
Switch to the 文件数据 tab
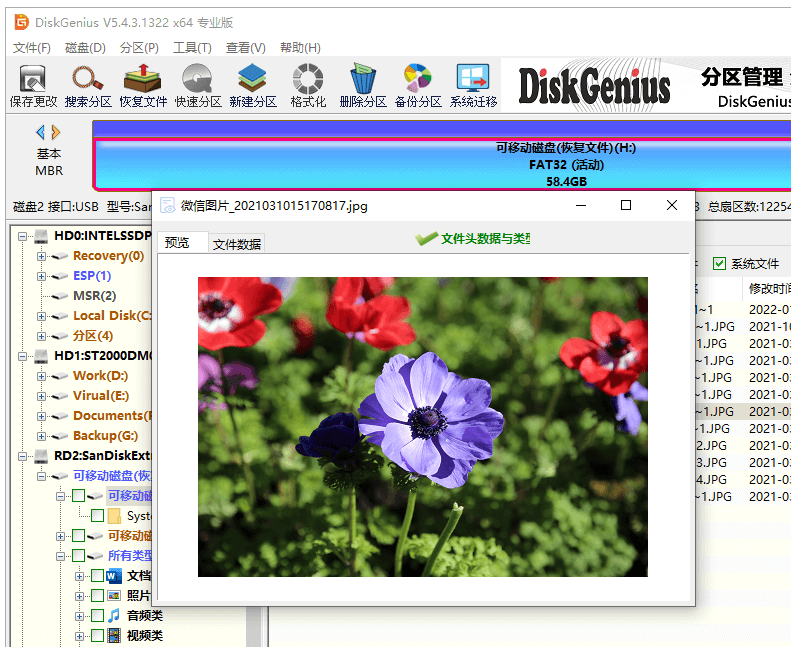(237, 244)
